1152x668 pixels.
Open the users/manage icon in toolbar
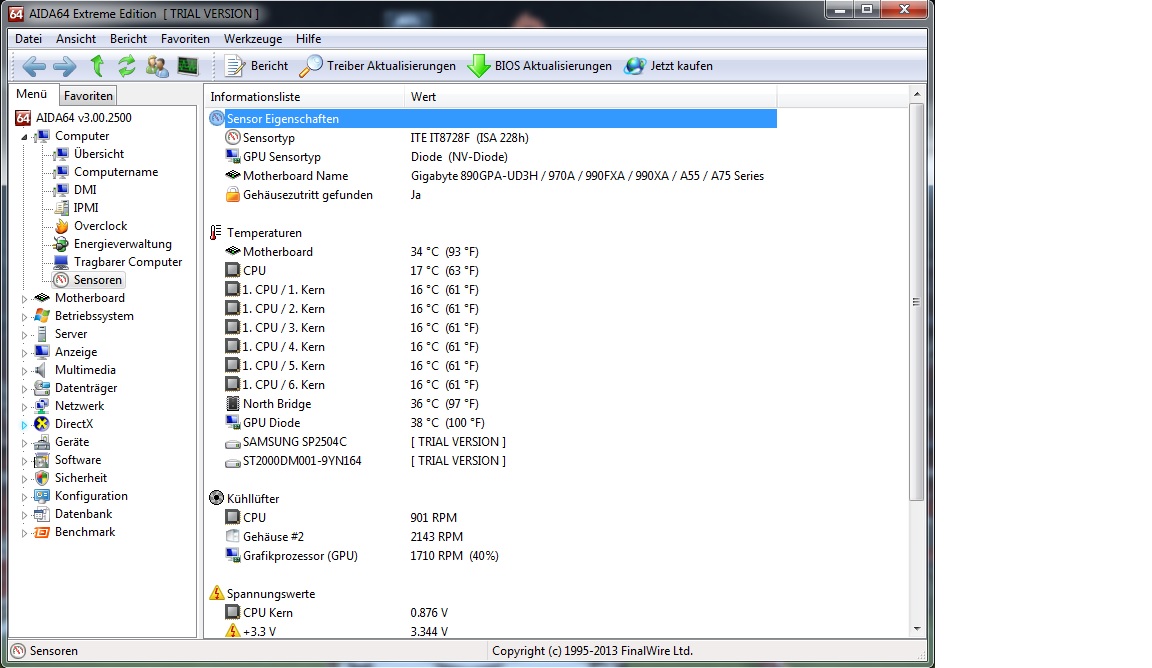point(156,66)
